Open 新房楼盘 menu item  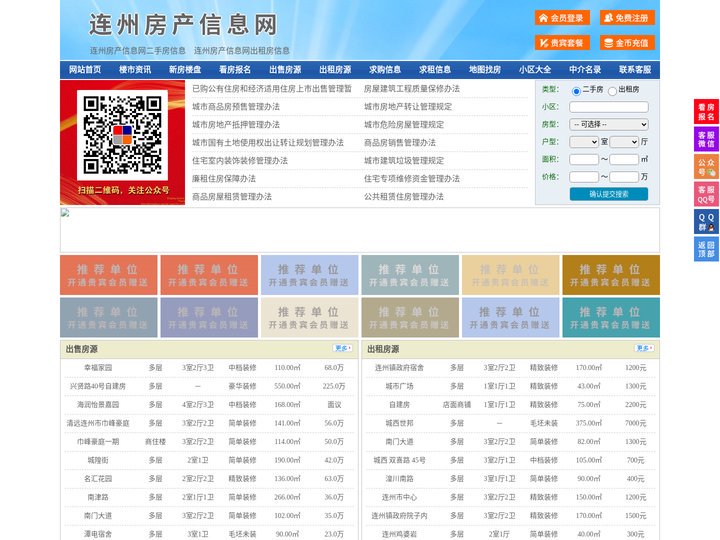tap(185, 69)
